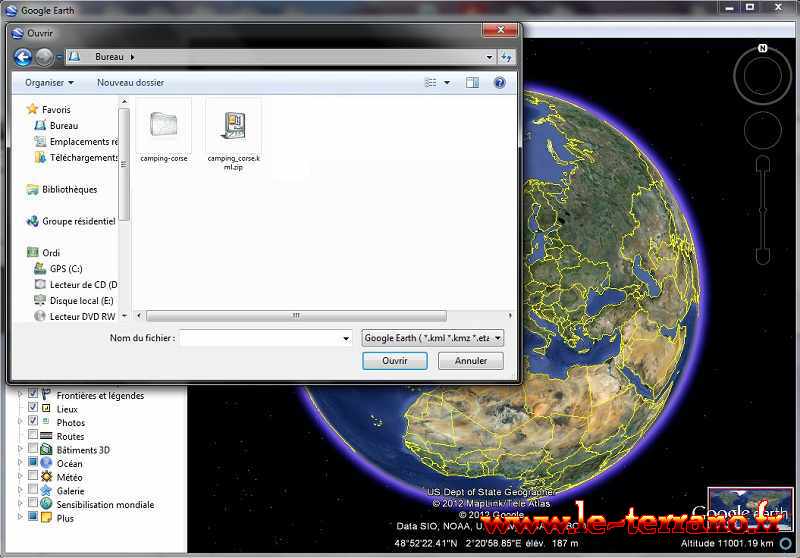Open Favoris star in navigation pane

[x=49, y=109]
